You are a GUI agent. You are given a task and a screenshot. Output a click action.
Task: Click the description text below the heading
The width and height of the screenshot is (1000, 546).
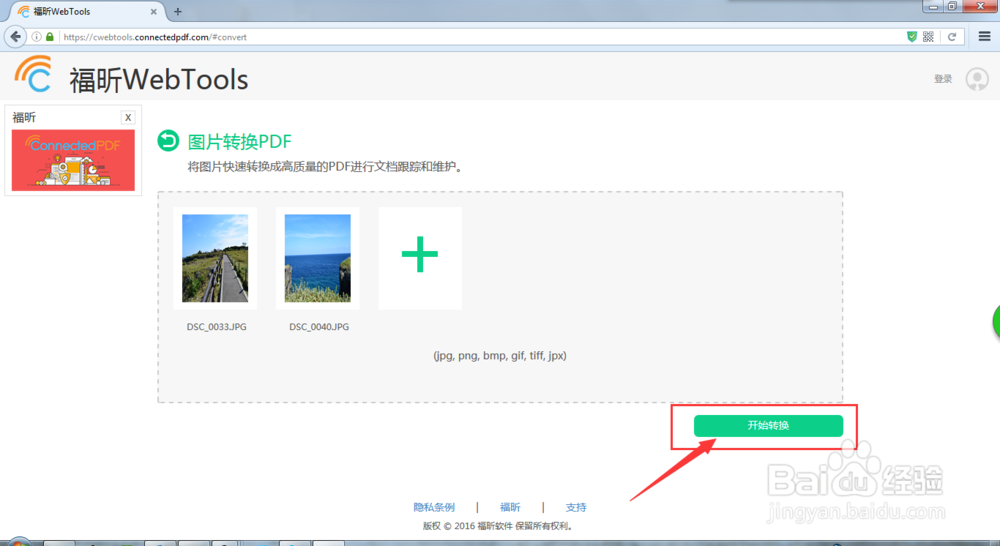[325, 166]
